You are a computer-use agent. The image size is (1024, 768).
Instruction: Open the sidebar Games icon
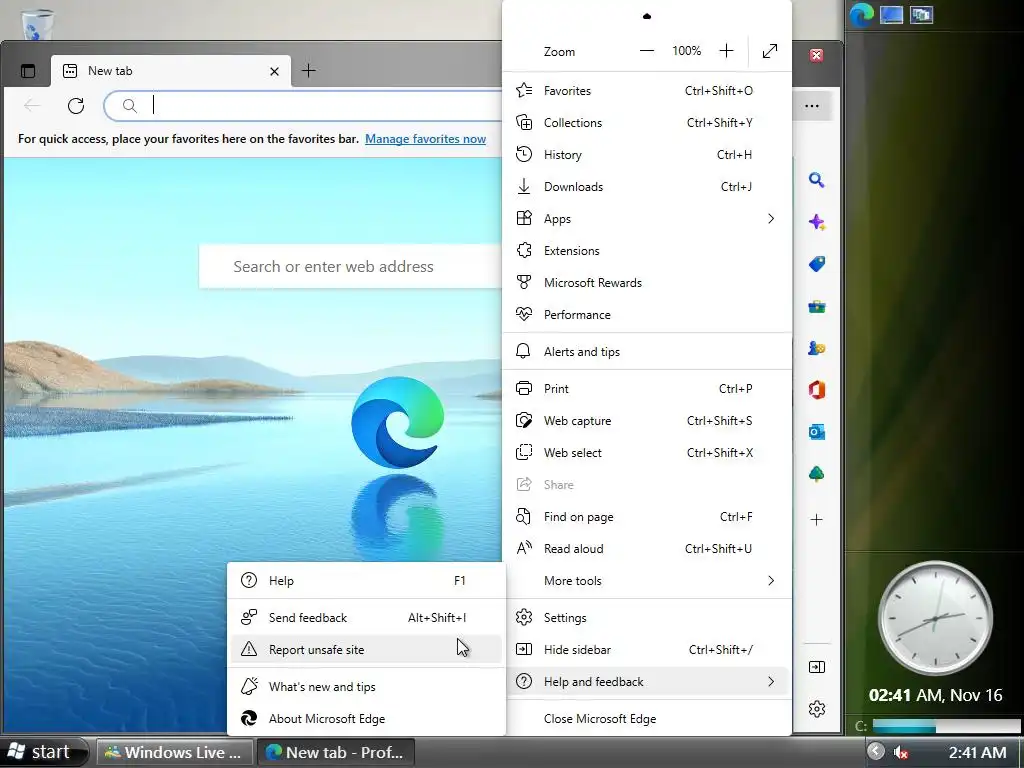tap(816, 348)
